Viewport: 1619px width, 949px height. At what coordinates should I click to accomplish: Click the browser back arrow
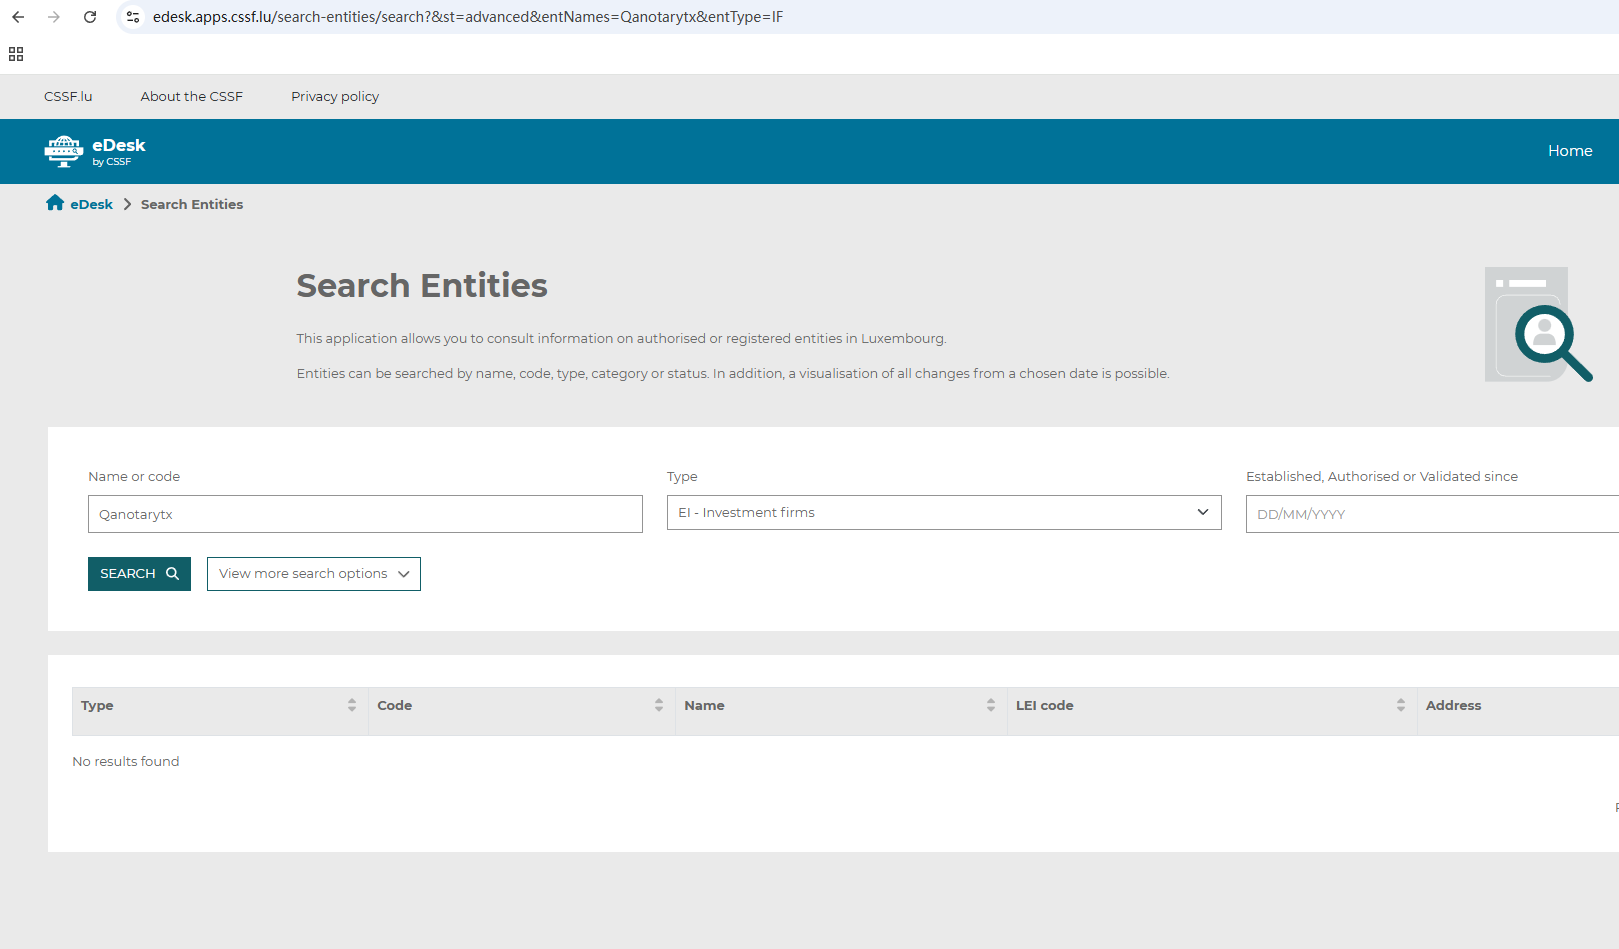click(x=18, y=17)
